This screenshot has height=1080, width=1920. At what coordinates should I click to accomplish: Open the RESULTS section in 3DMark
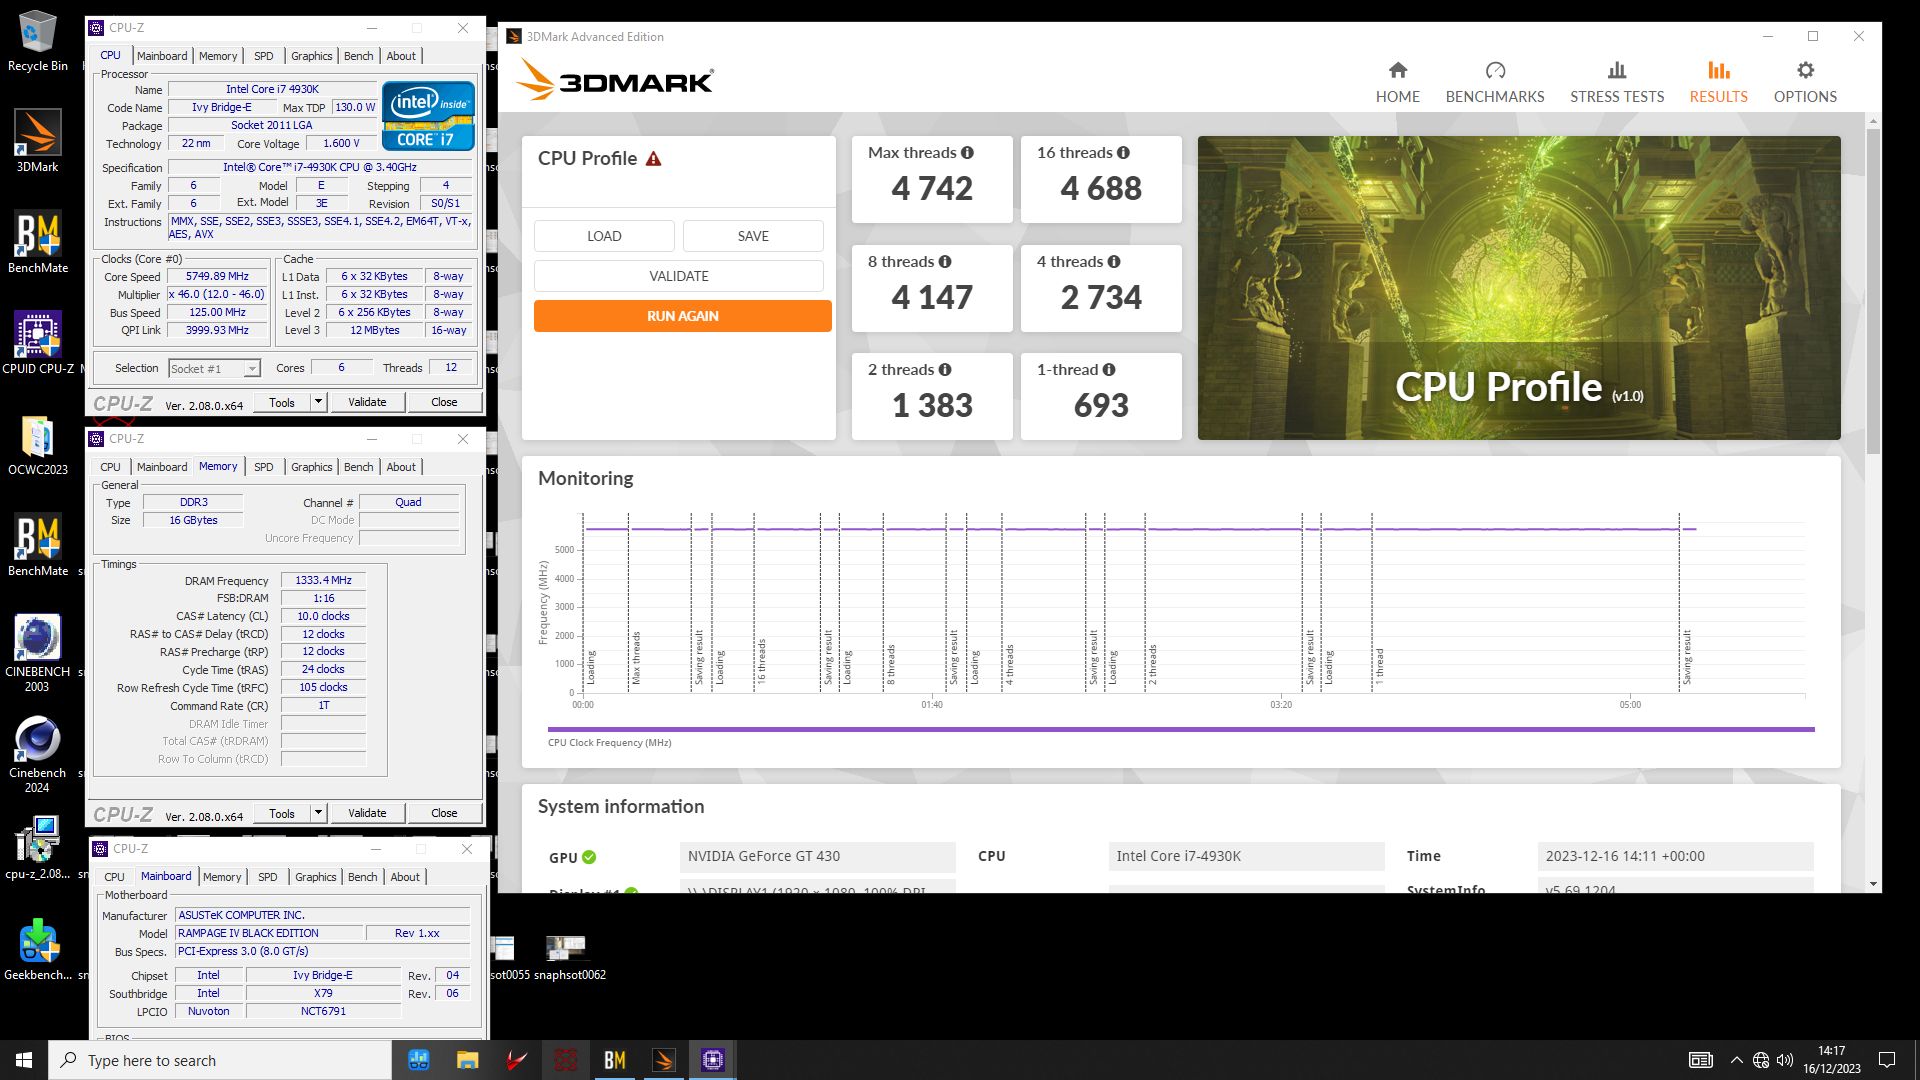(x=1718, y=82)
